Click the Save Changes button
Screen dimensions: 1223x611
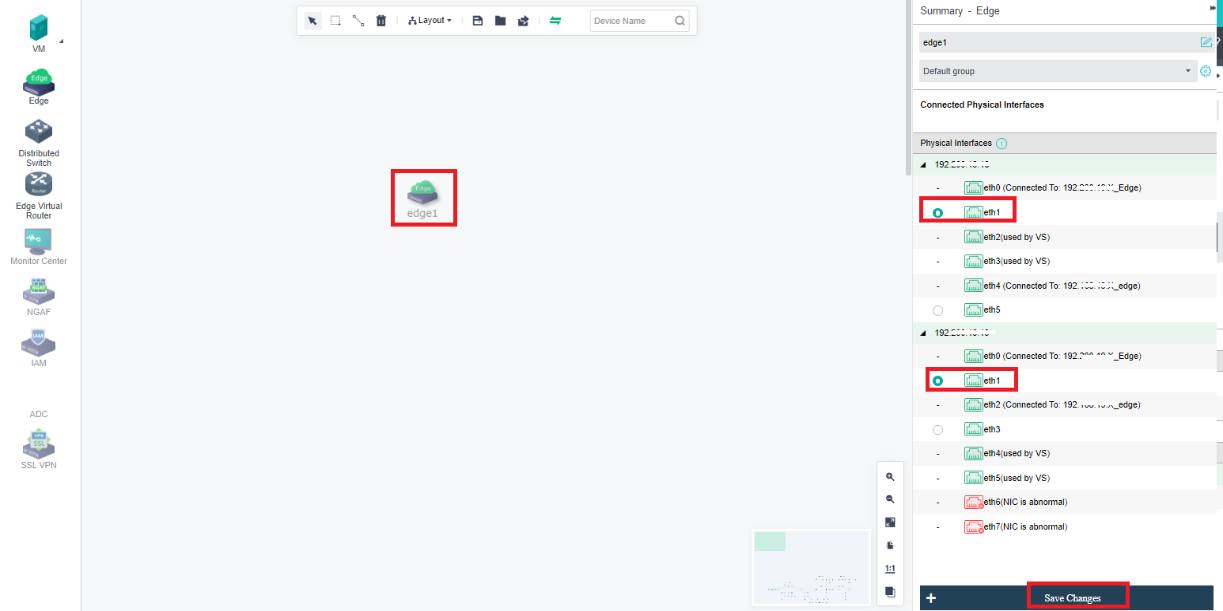point(1073,597)
